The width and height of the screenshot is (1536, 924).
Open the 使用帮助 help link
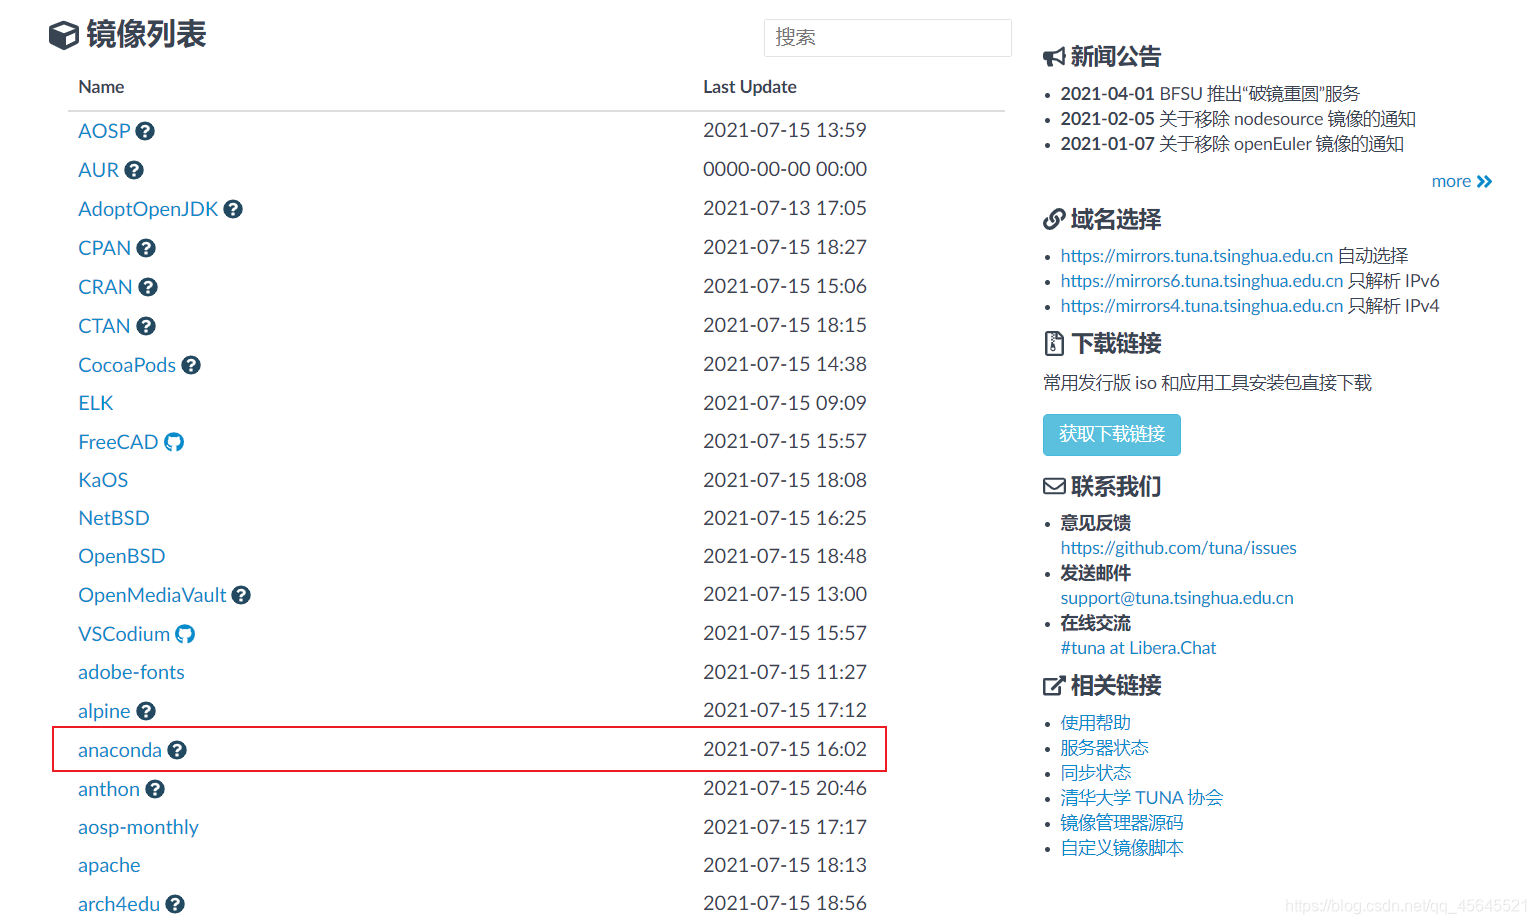(1096, 723)
